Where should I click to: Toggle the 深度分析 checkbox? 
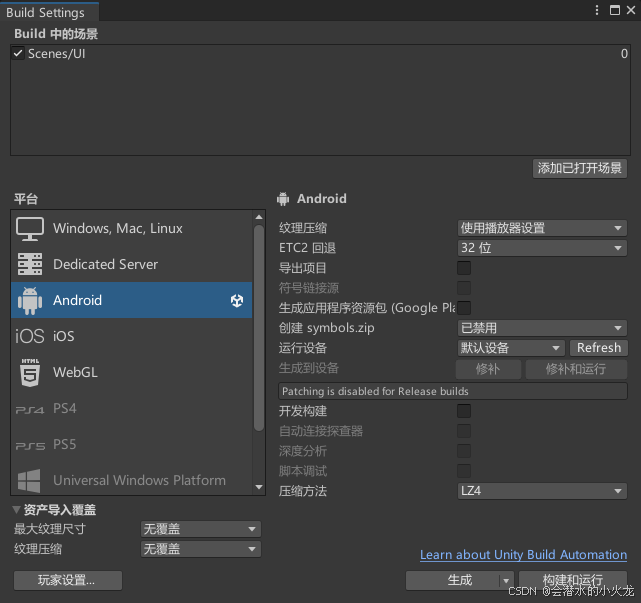464,451
